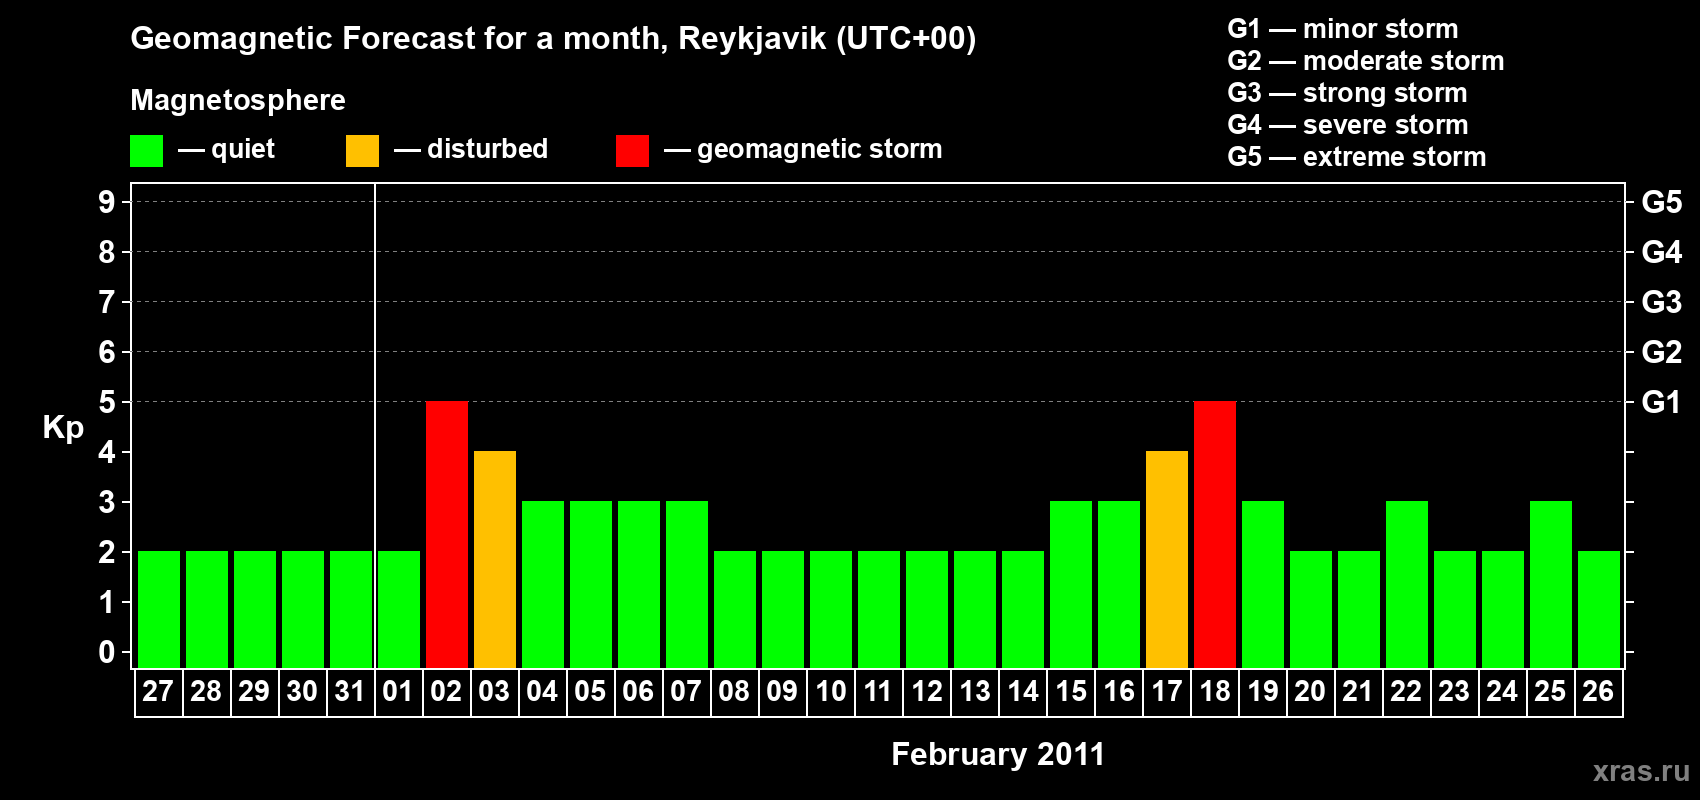Click date label 23 on the axis
This screenshot has width=1700, height=800.
click(1454, 692)
